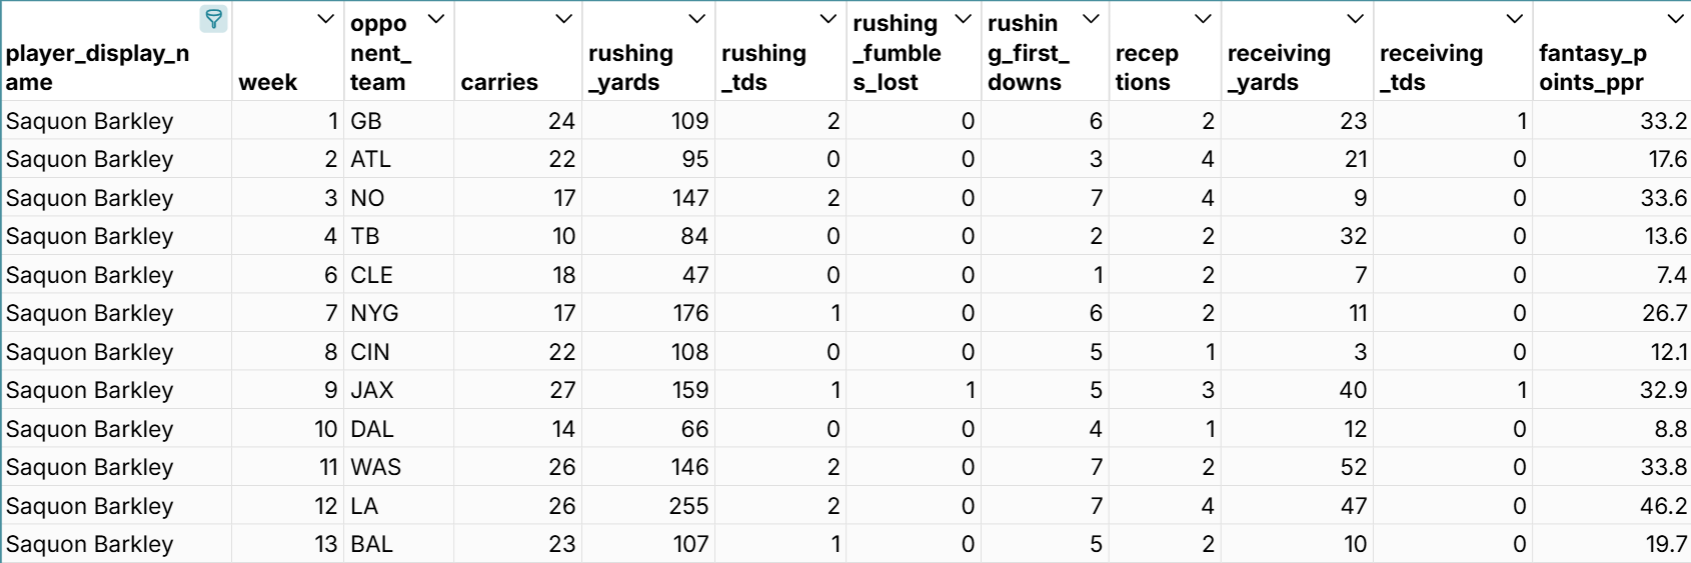
Task: Click the filter icon on player_display_name column
Action: coord(213,19)
